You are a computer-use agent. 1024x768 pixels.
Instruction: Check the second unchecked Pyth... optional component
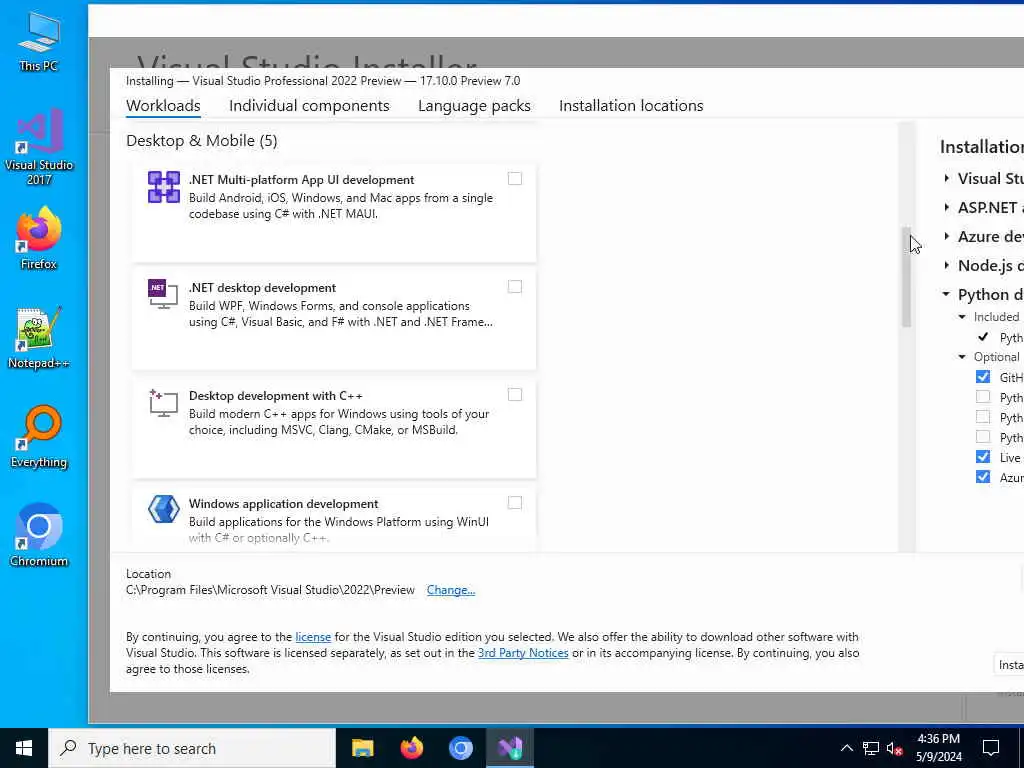coord(983,417)
